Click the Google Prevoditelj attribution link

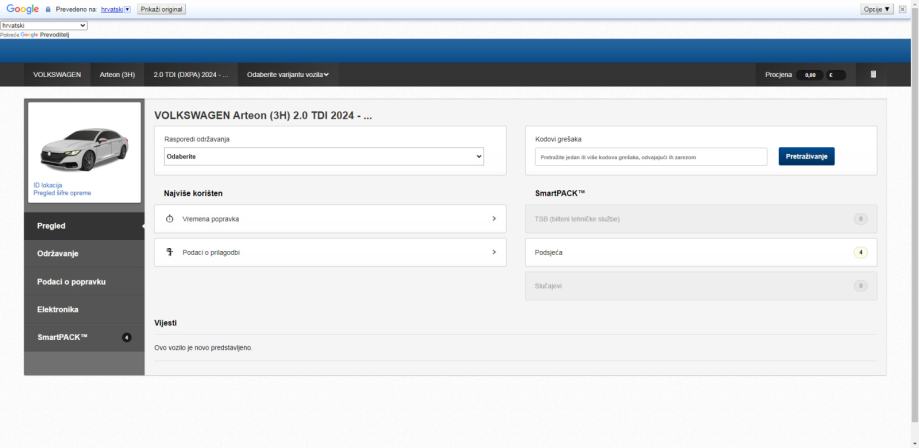click(x=45, y=35)
